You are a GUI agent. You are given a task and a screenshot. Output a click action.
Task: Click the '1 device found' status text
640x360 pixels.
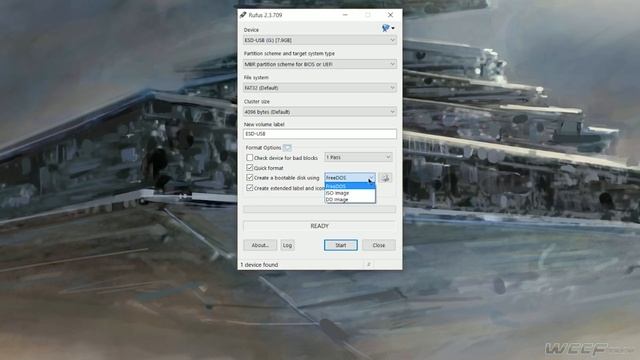pyautogui.click(x=259, y=264)
